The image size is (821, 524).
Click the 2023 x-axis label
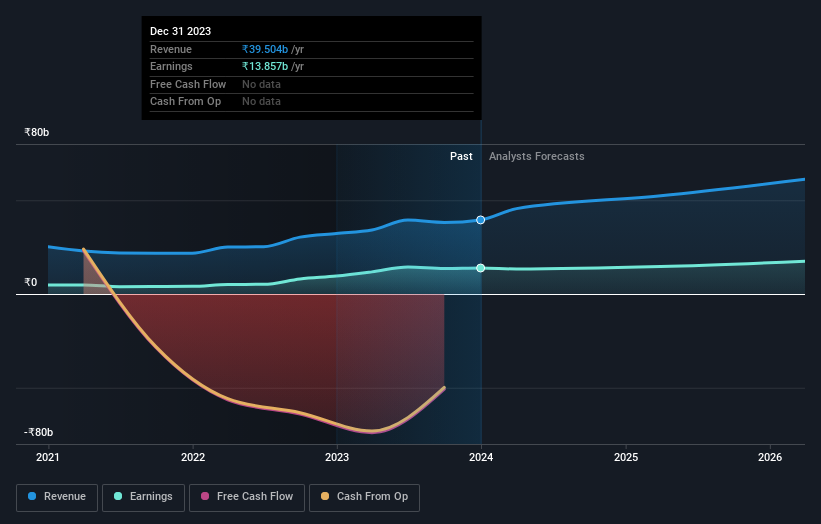337,457
